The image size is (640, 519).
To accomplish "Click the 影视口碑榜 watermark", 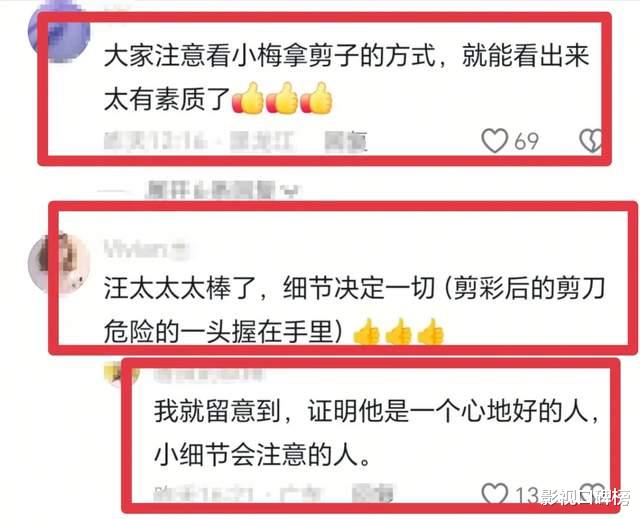I will 584,497.
